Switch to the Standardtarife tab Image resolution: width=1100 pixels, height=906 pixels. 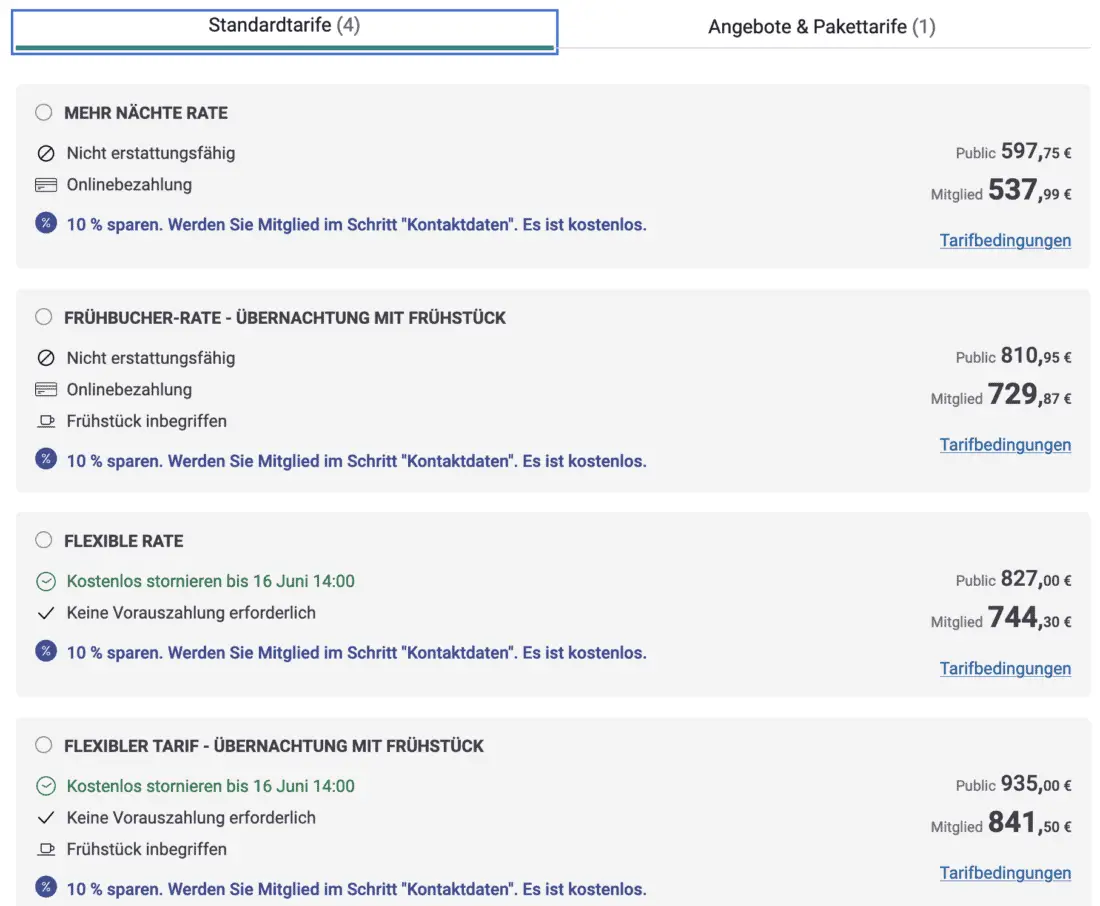coord(284,26)
